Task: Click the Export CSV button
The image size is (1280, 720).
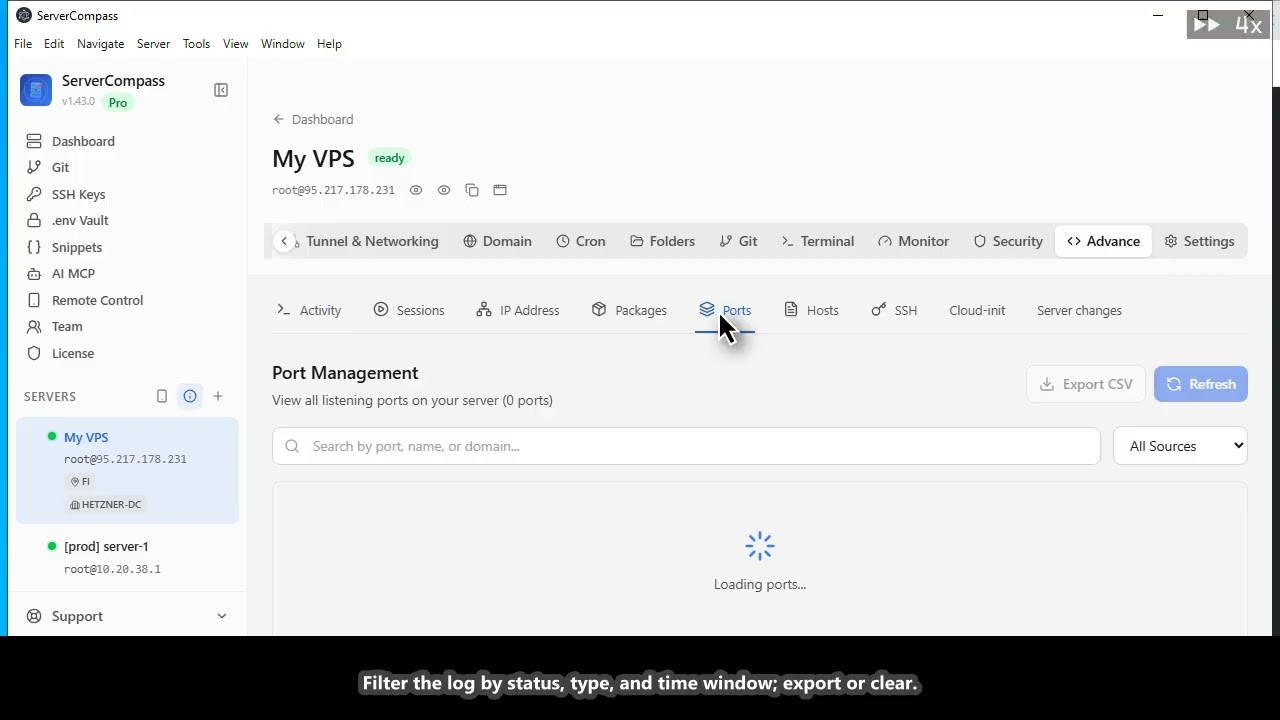Action: pyautogui.click(x=1086, y=384)
